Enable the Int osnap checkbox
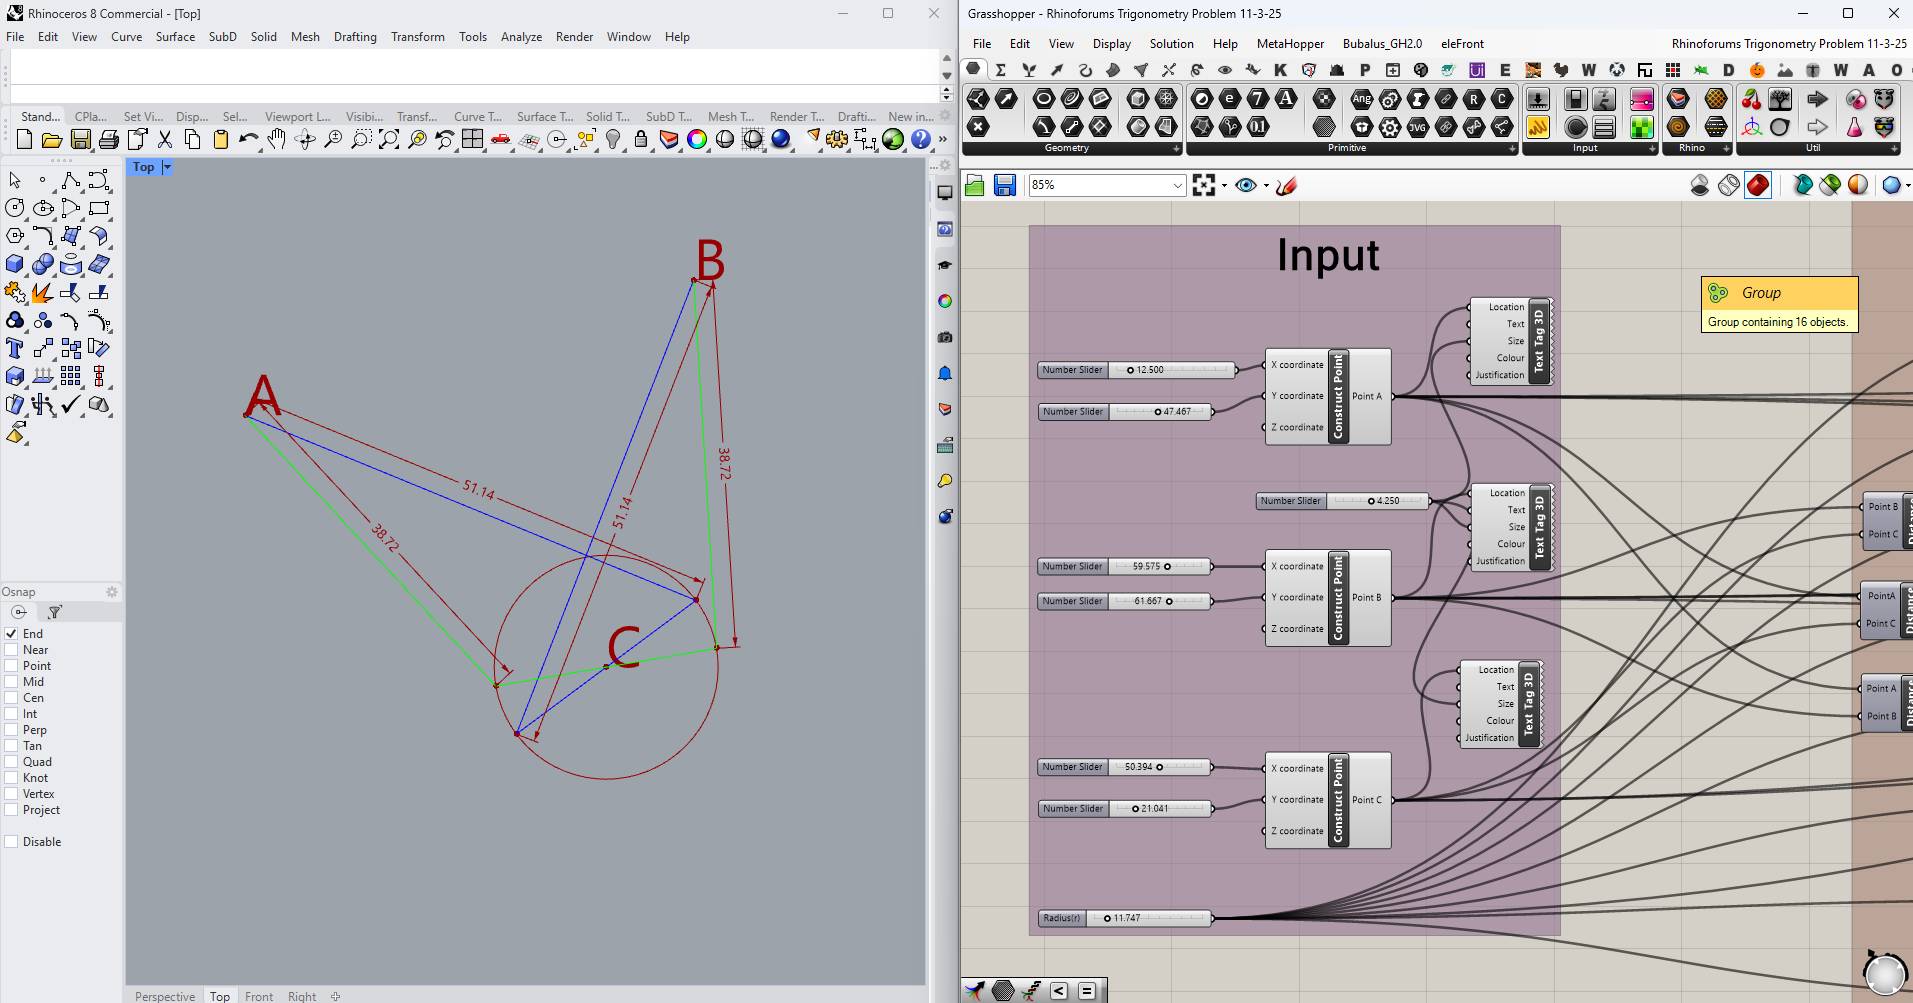The height and width of the screenshot is (1003, 1913). 12,714
